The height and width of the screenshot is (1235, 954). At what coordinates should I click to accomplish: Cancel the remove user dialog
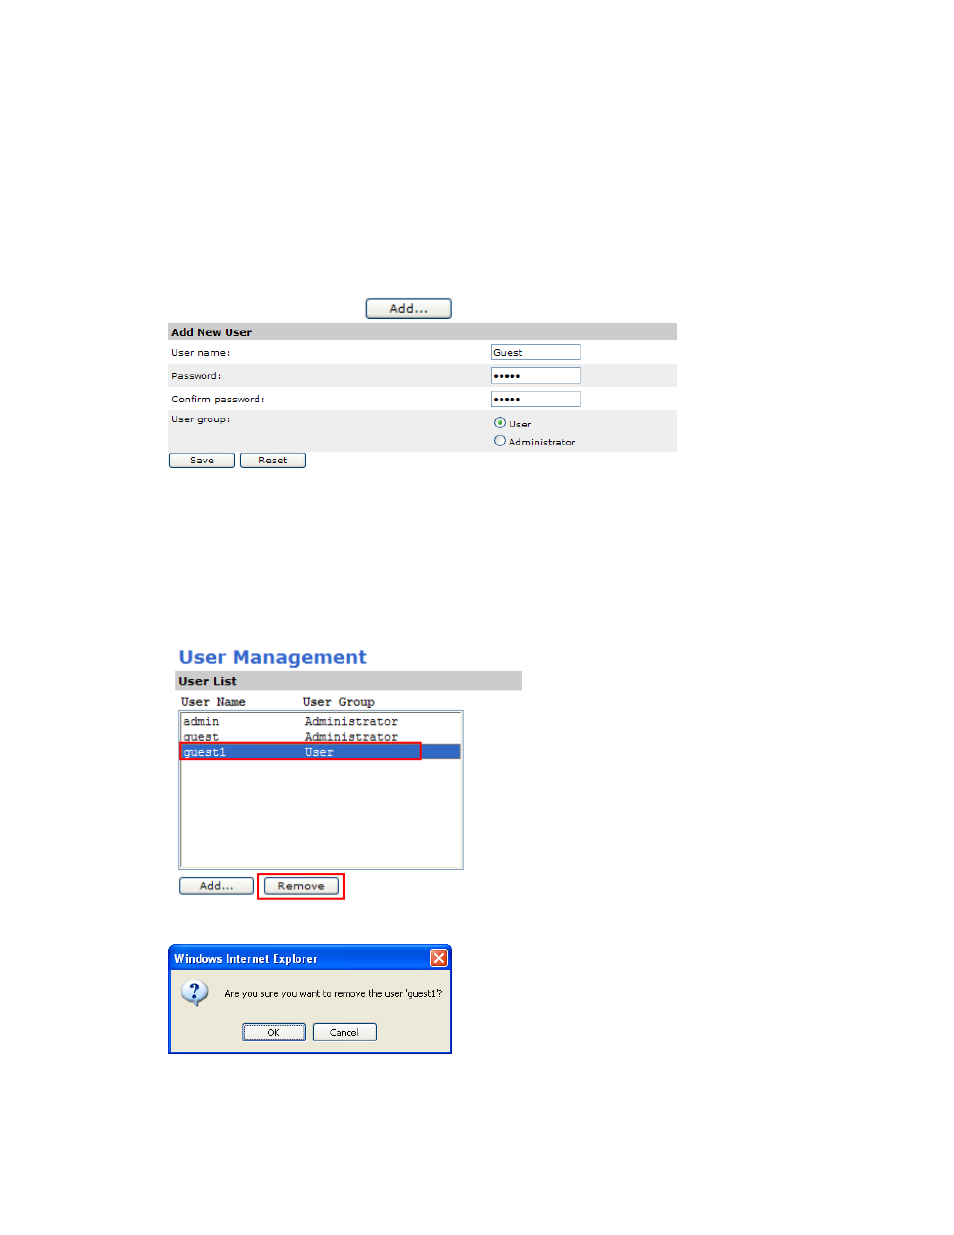click(345, 1032)
